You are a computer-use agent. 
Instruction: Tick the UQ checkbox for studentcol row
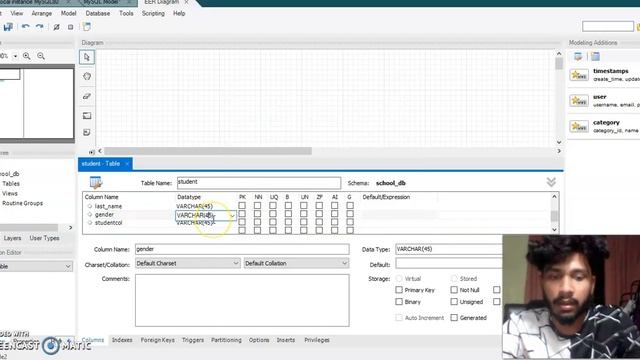point(273,222)
